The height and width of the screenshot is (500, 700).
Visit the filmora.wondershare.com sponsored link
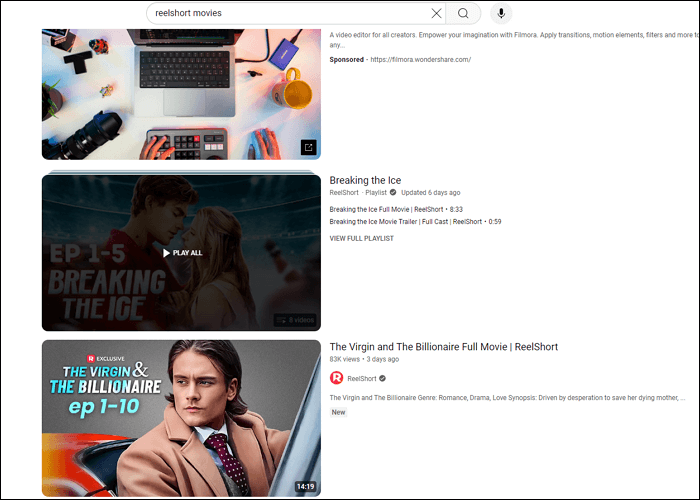(x=419, y=60)
